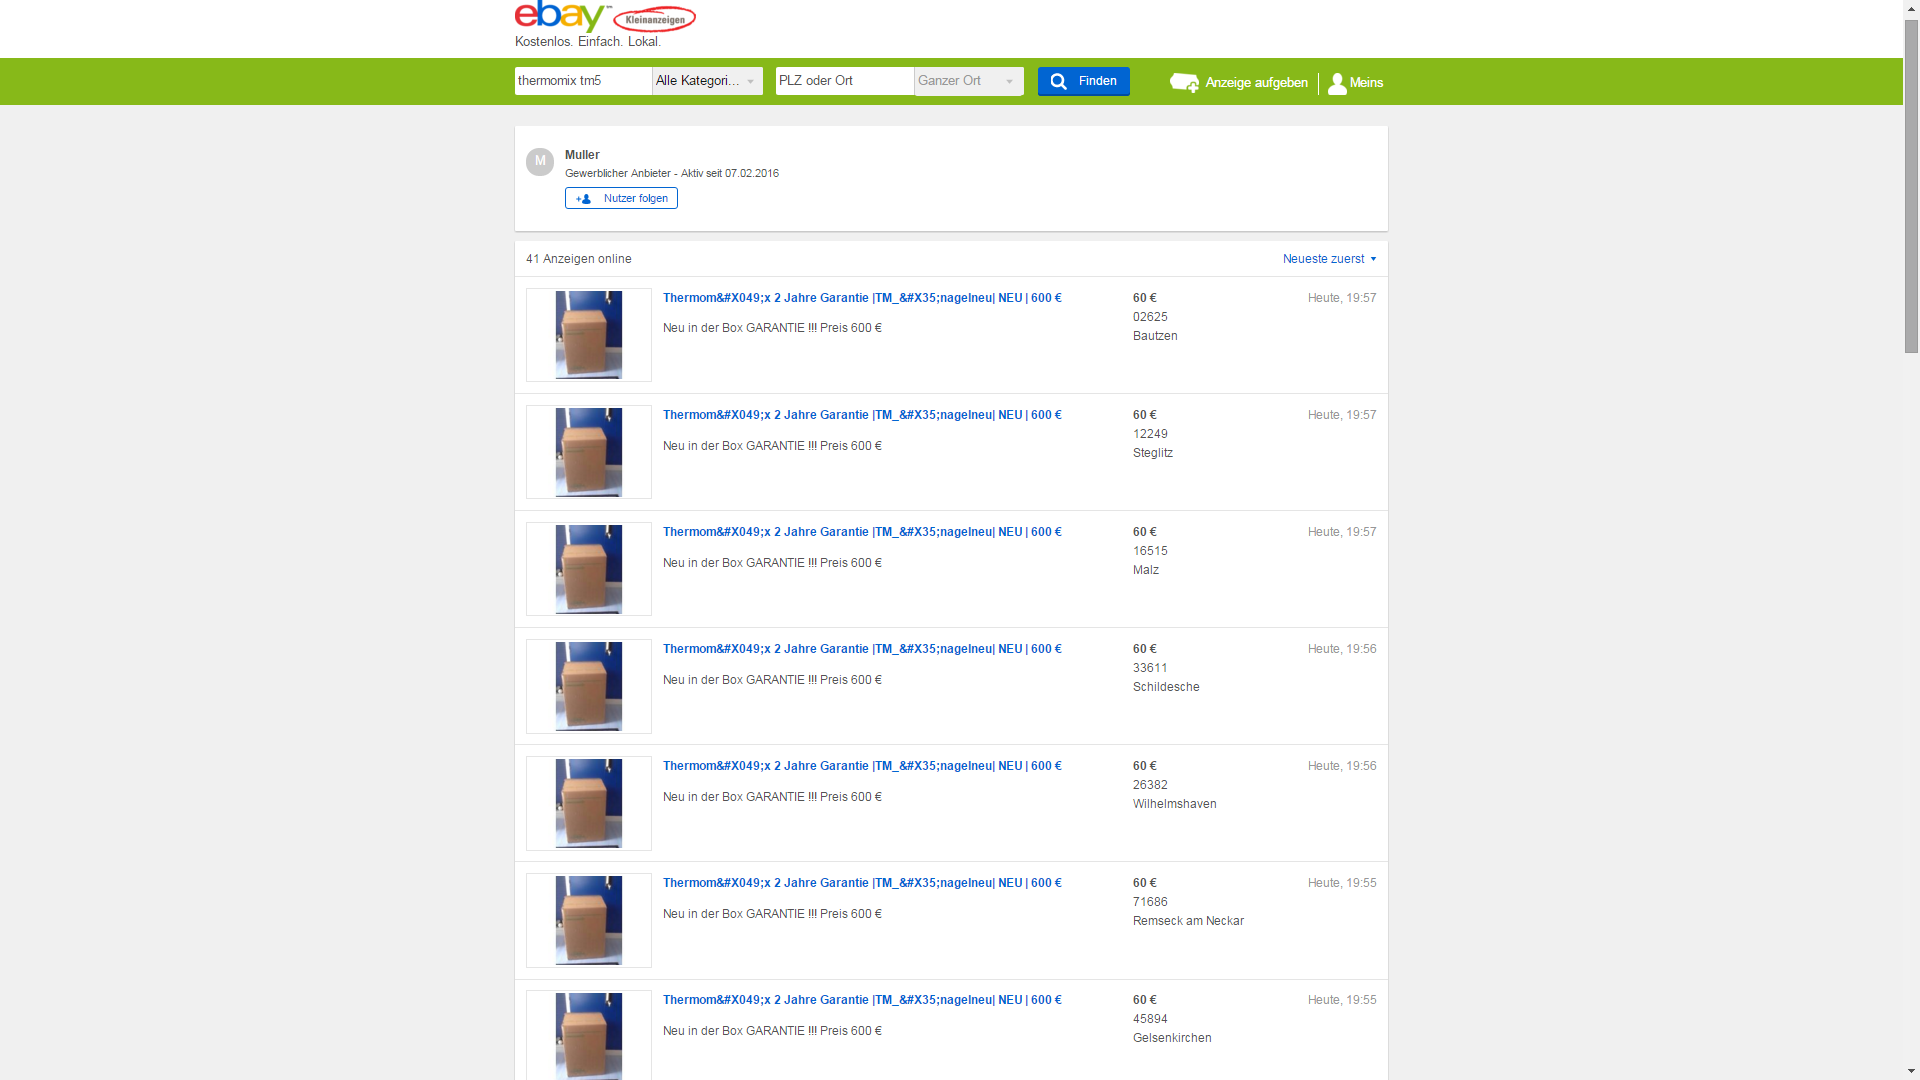
Task: Click the Remseck am Neckar listing thumbnail
Action: click(589, 920)
